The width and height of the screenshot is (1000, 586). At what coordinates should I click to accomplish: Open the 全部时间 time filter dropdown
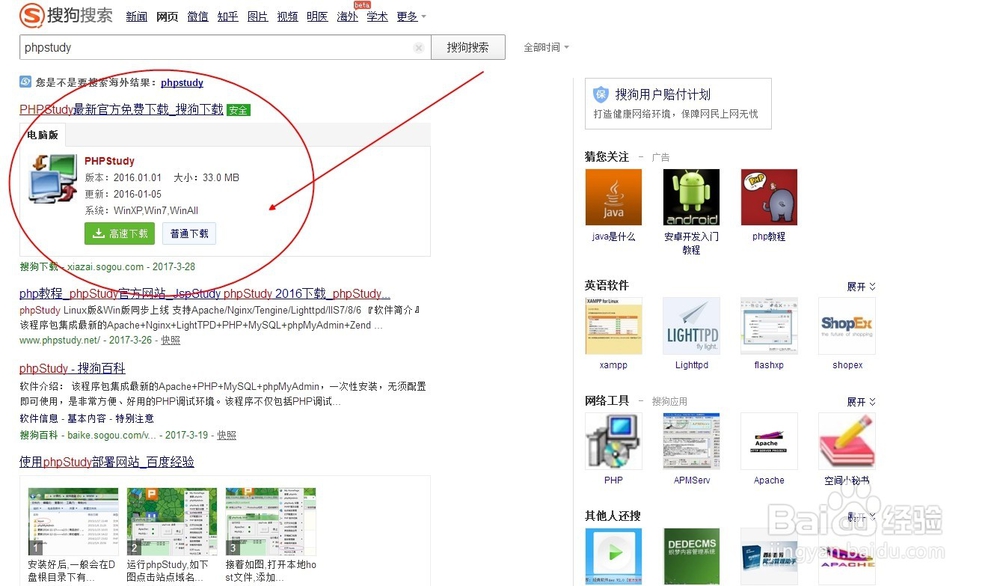click(x=546, y=48)
